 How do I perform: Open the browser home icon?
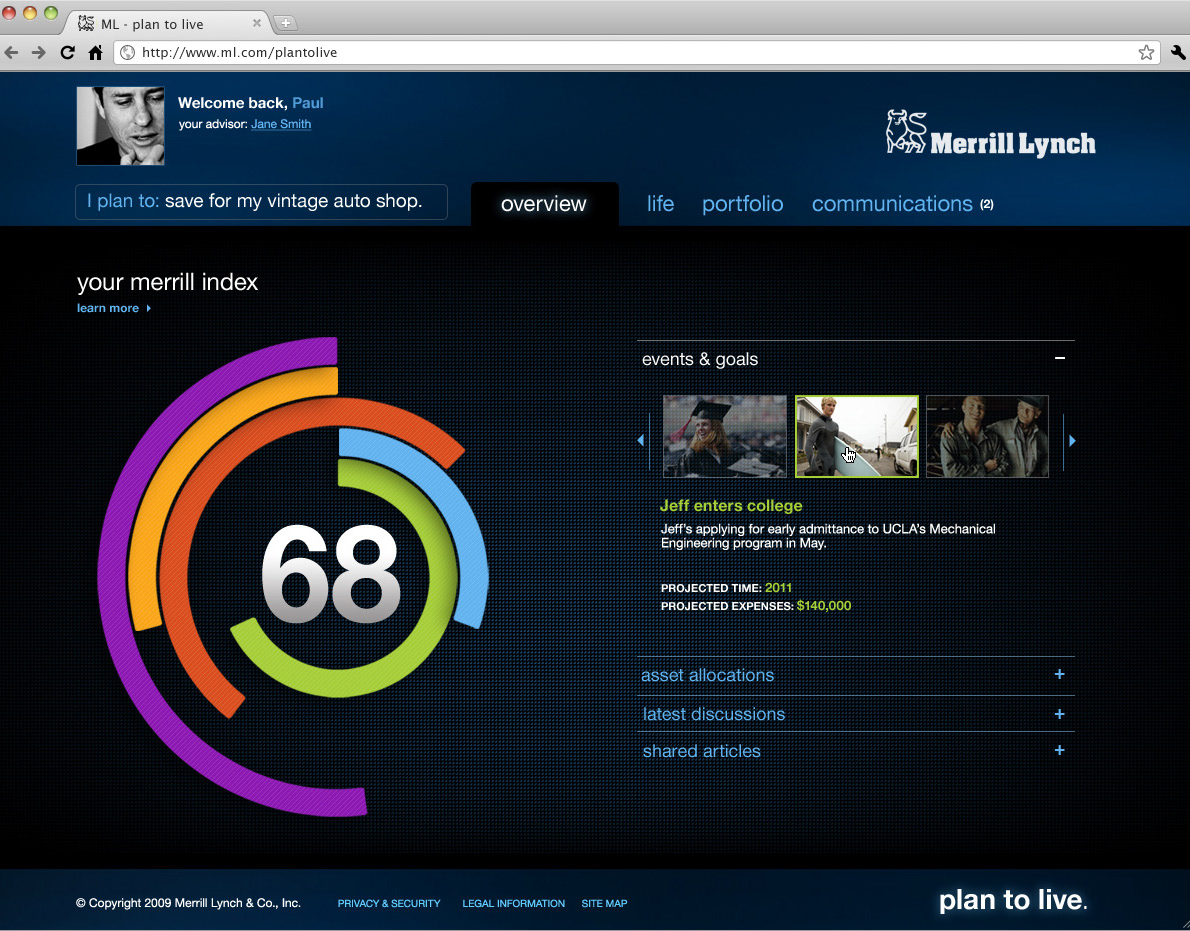[x=95, y=52]
